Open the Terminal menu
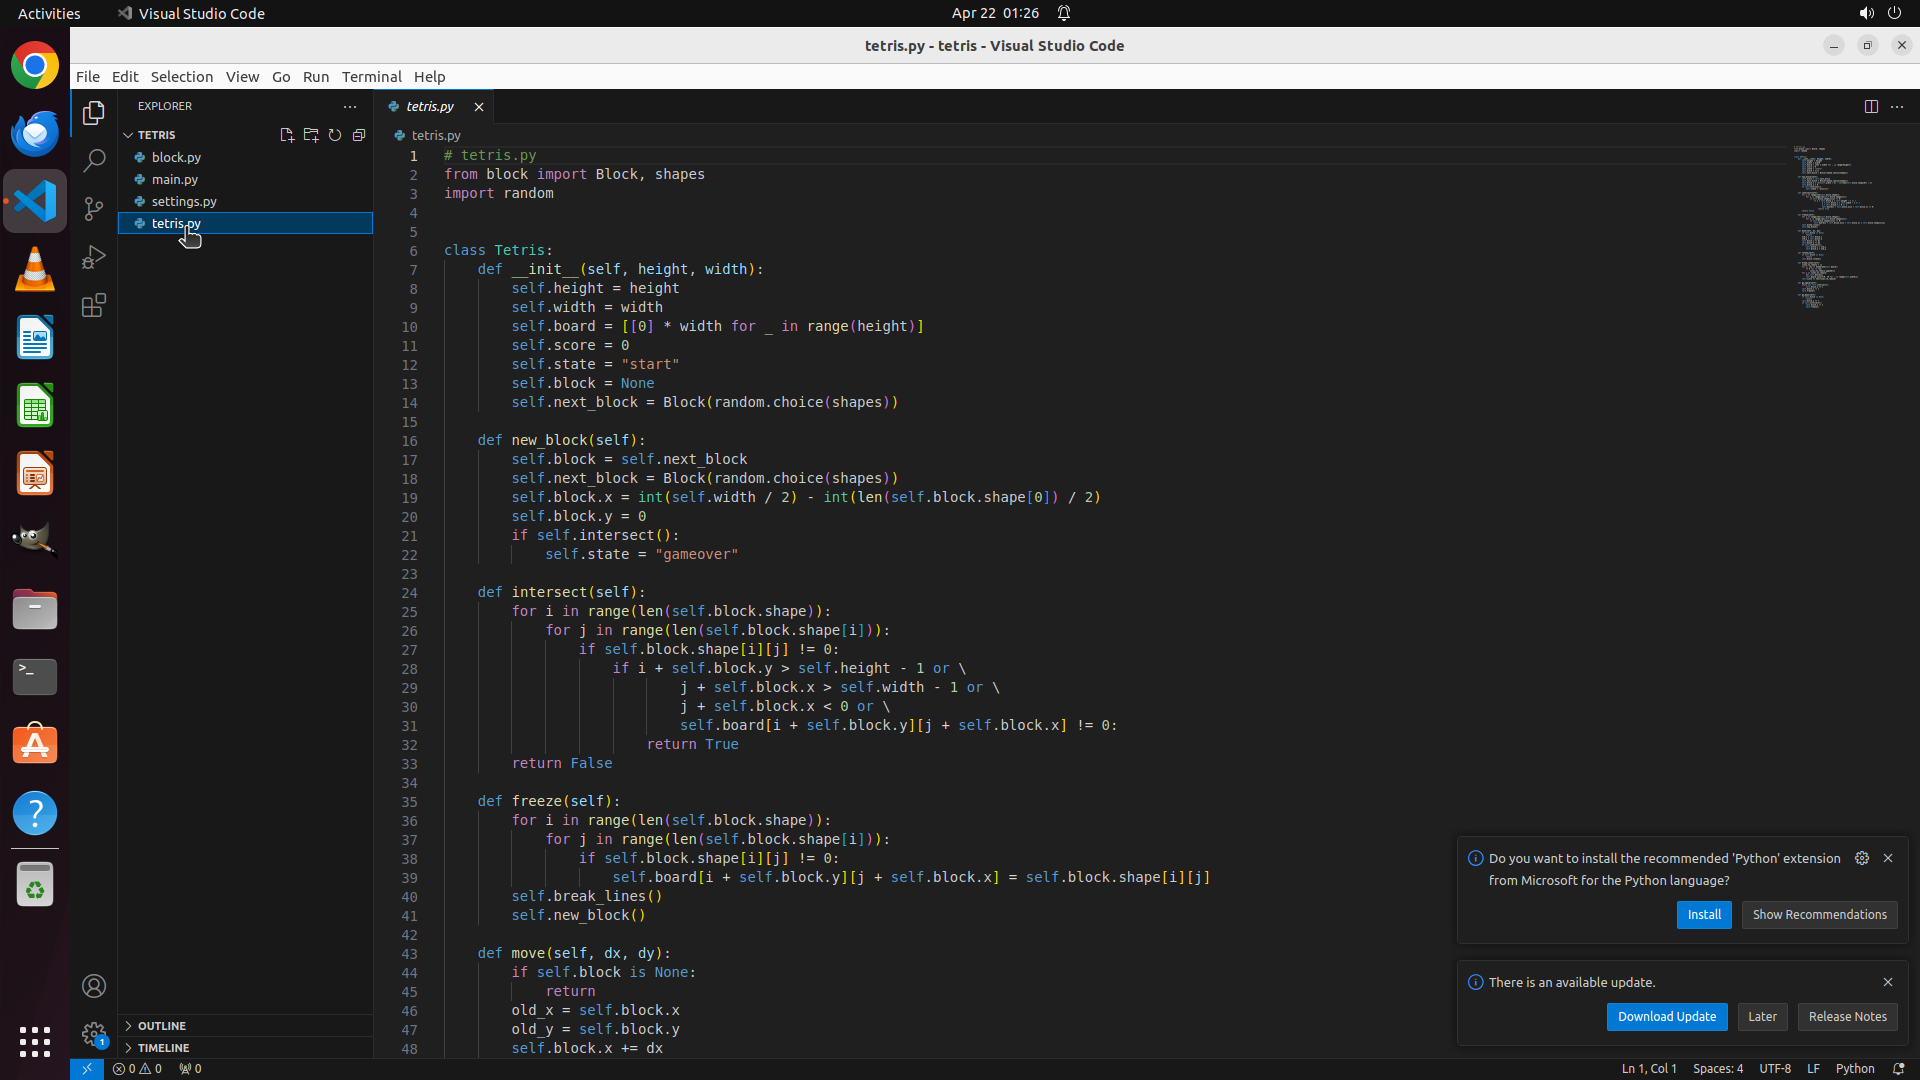 371,77
